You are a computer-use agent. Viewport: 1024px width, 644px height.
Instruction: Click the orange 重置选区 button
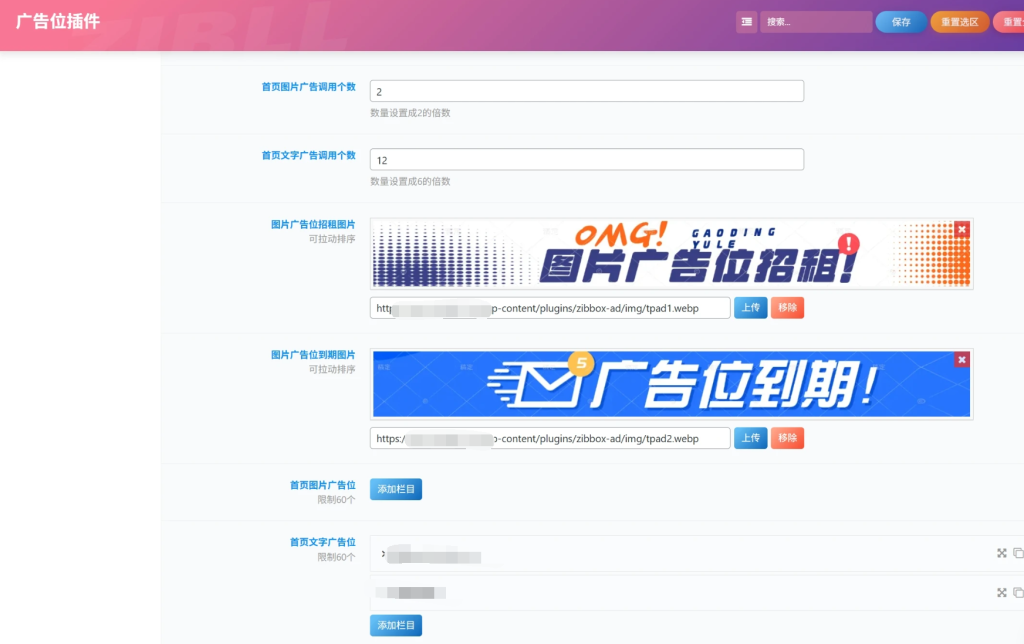(x=959, y=22)
